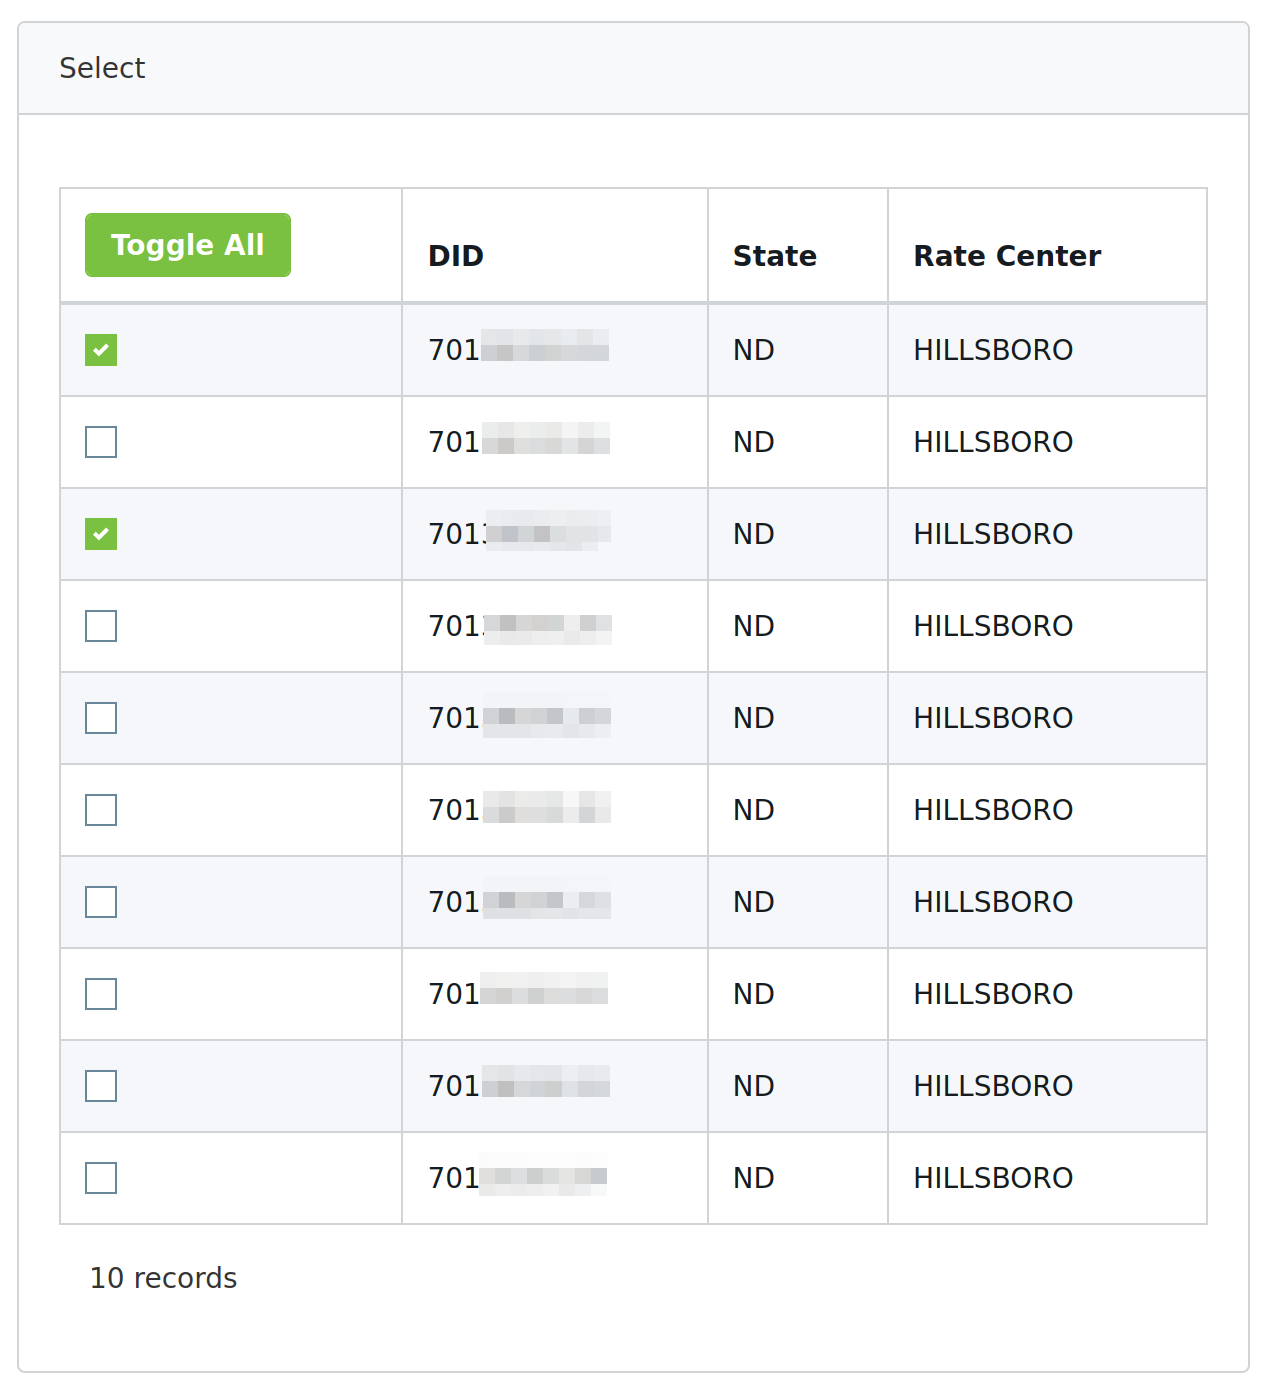The image size is (1268, 1382).
Task: Select the last row's checkbox
Action: click(x=101, y=1178)
